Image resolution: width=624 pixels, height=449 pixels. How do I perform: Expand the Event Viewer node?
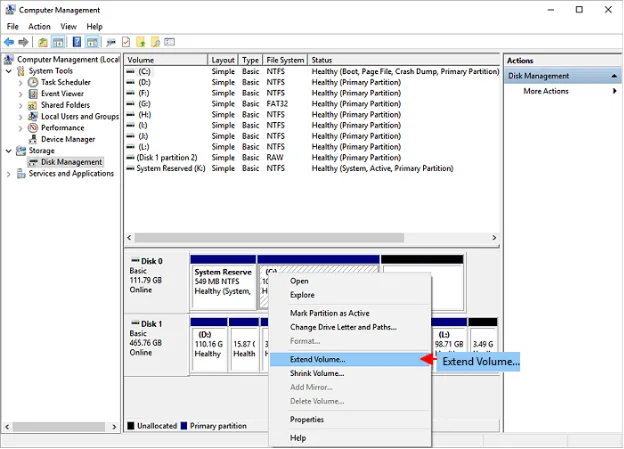[x=20, y=94]
